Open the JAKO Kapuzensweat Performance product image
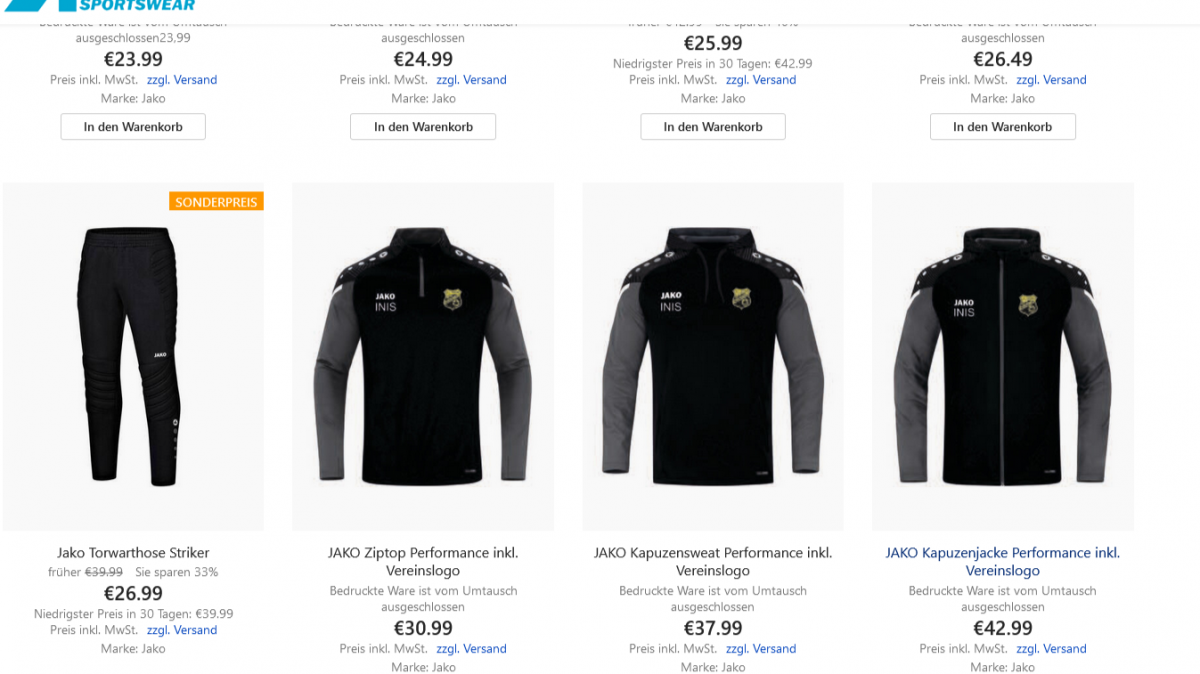Viewport: 1200px width, 674px height. click(x=713, y=356)
